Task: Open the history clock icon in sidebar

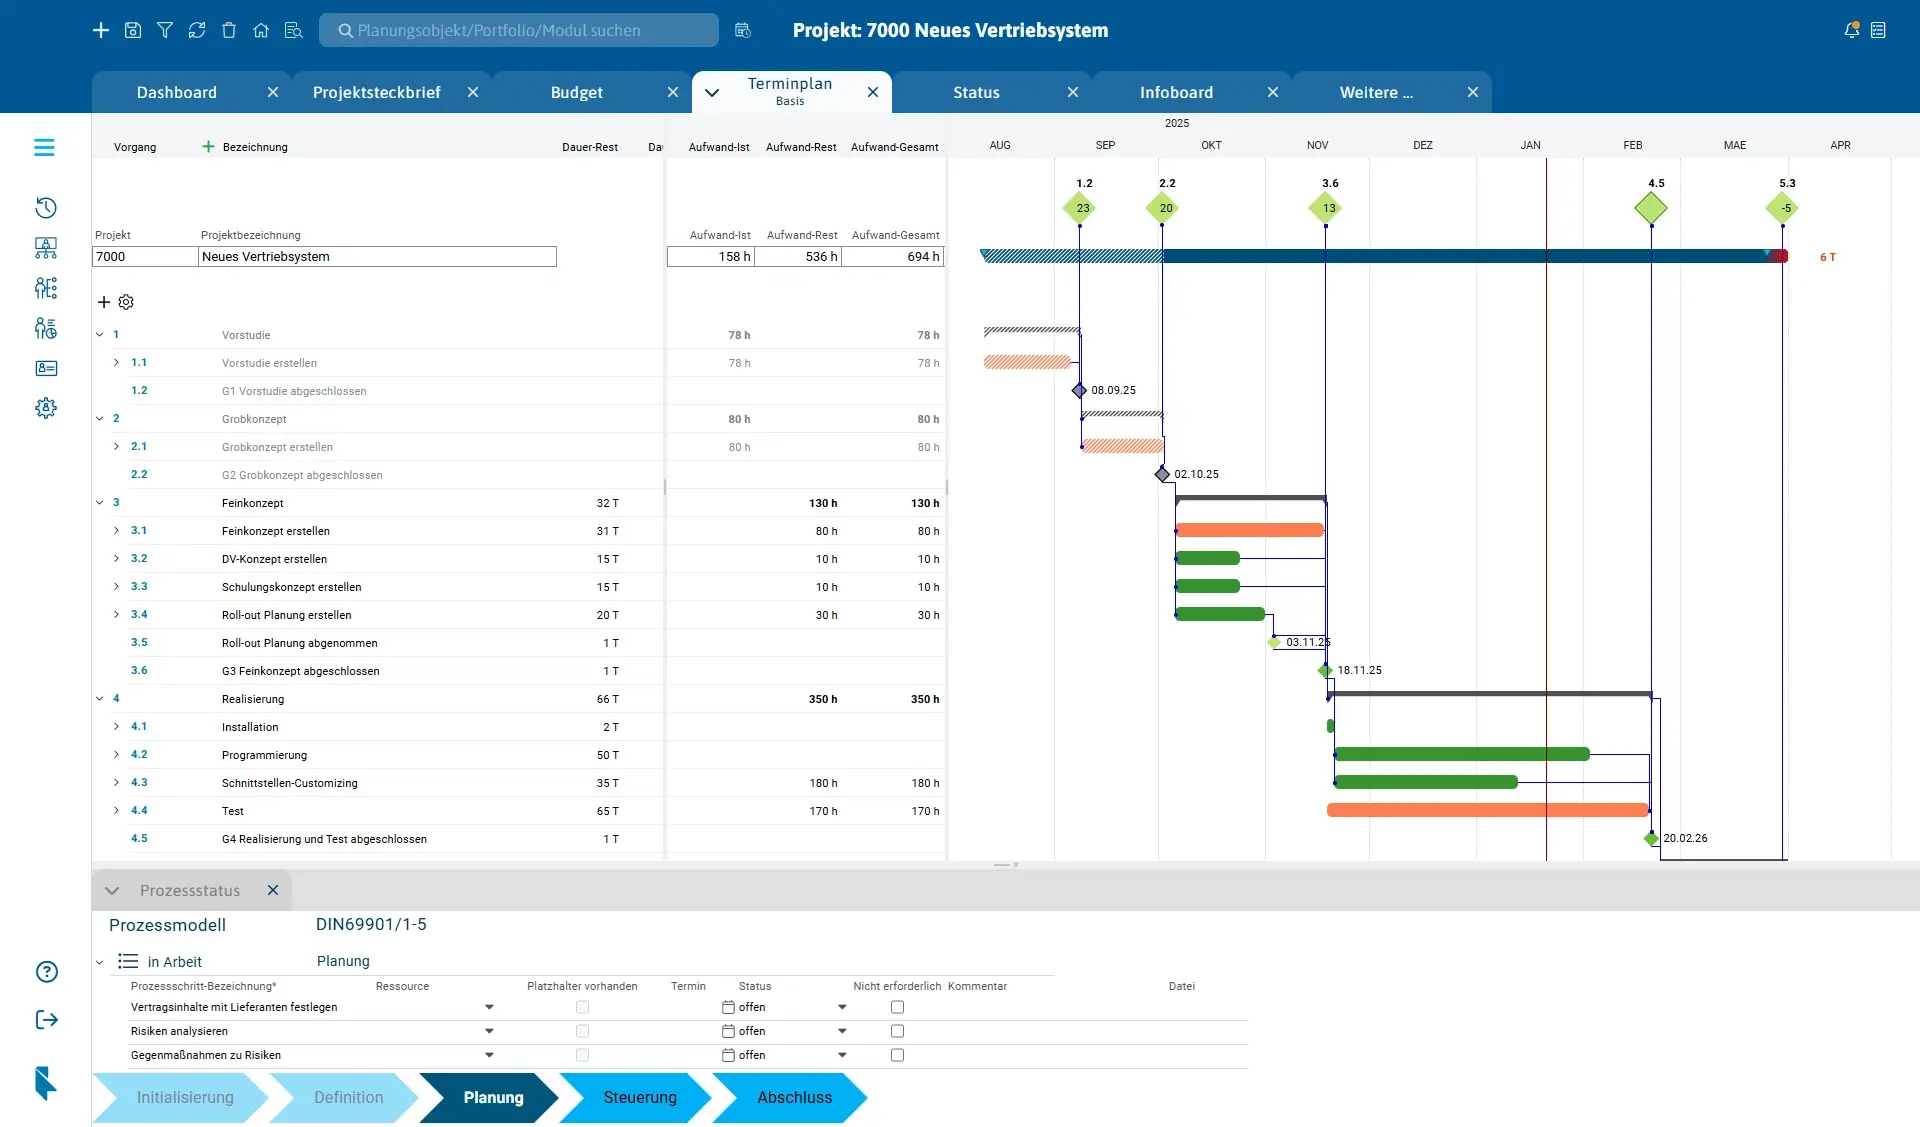Action: pos(45,208)
